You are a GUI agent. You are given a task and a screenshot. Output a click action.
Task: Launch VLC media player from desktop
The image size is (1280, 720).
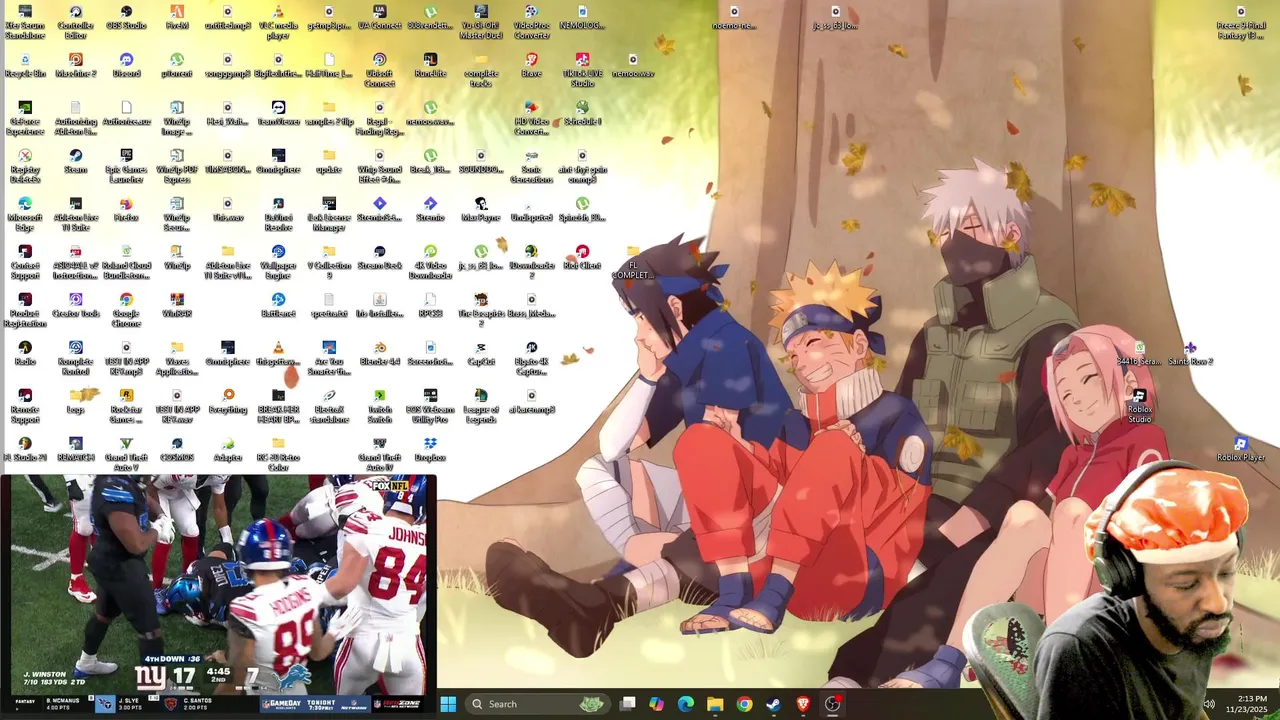tap(278, 22)
